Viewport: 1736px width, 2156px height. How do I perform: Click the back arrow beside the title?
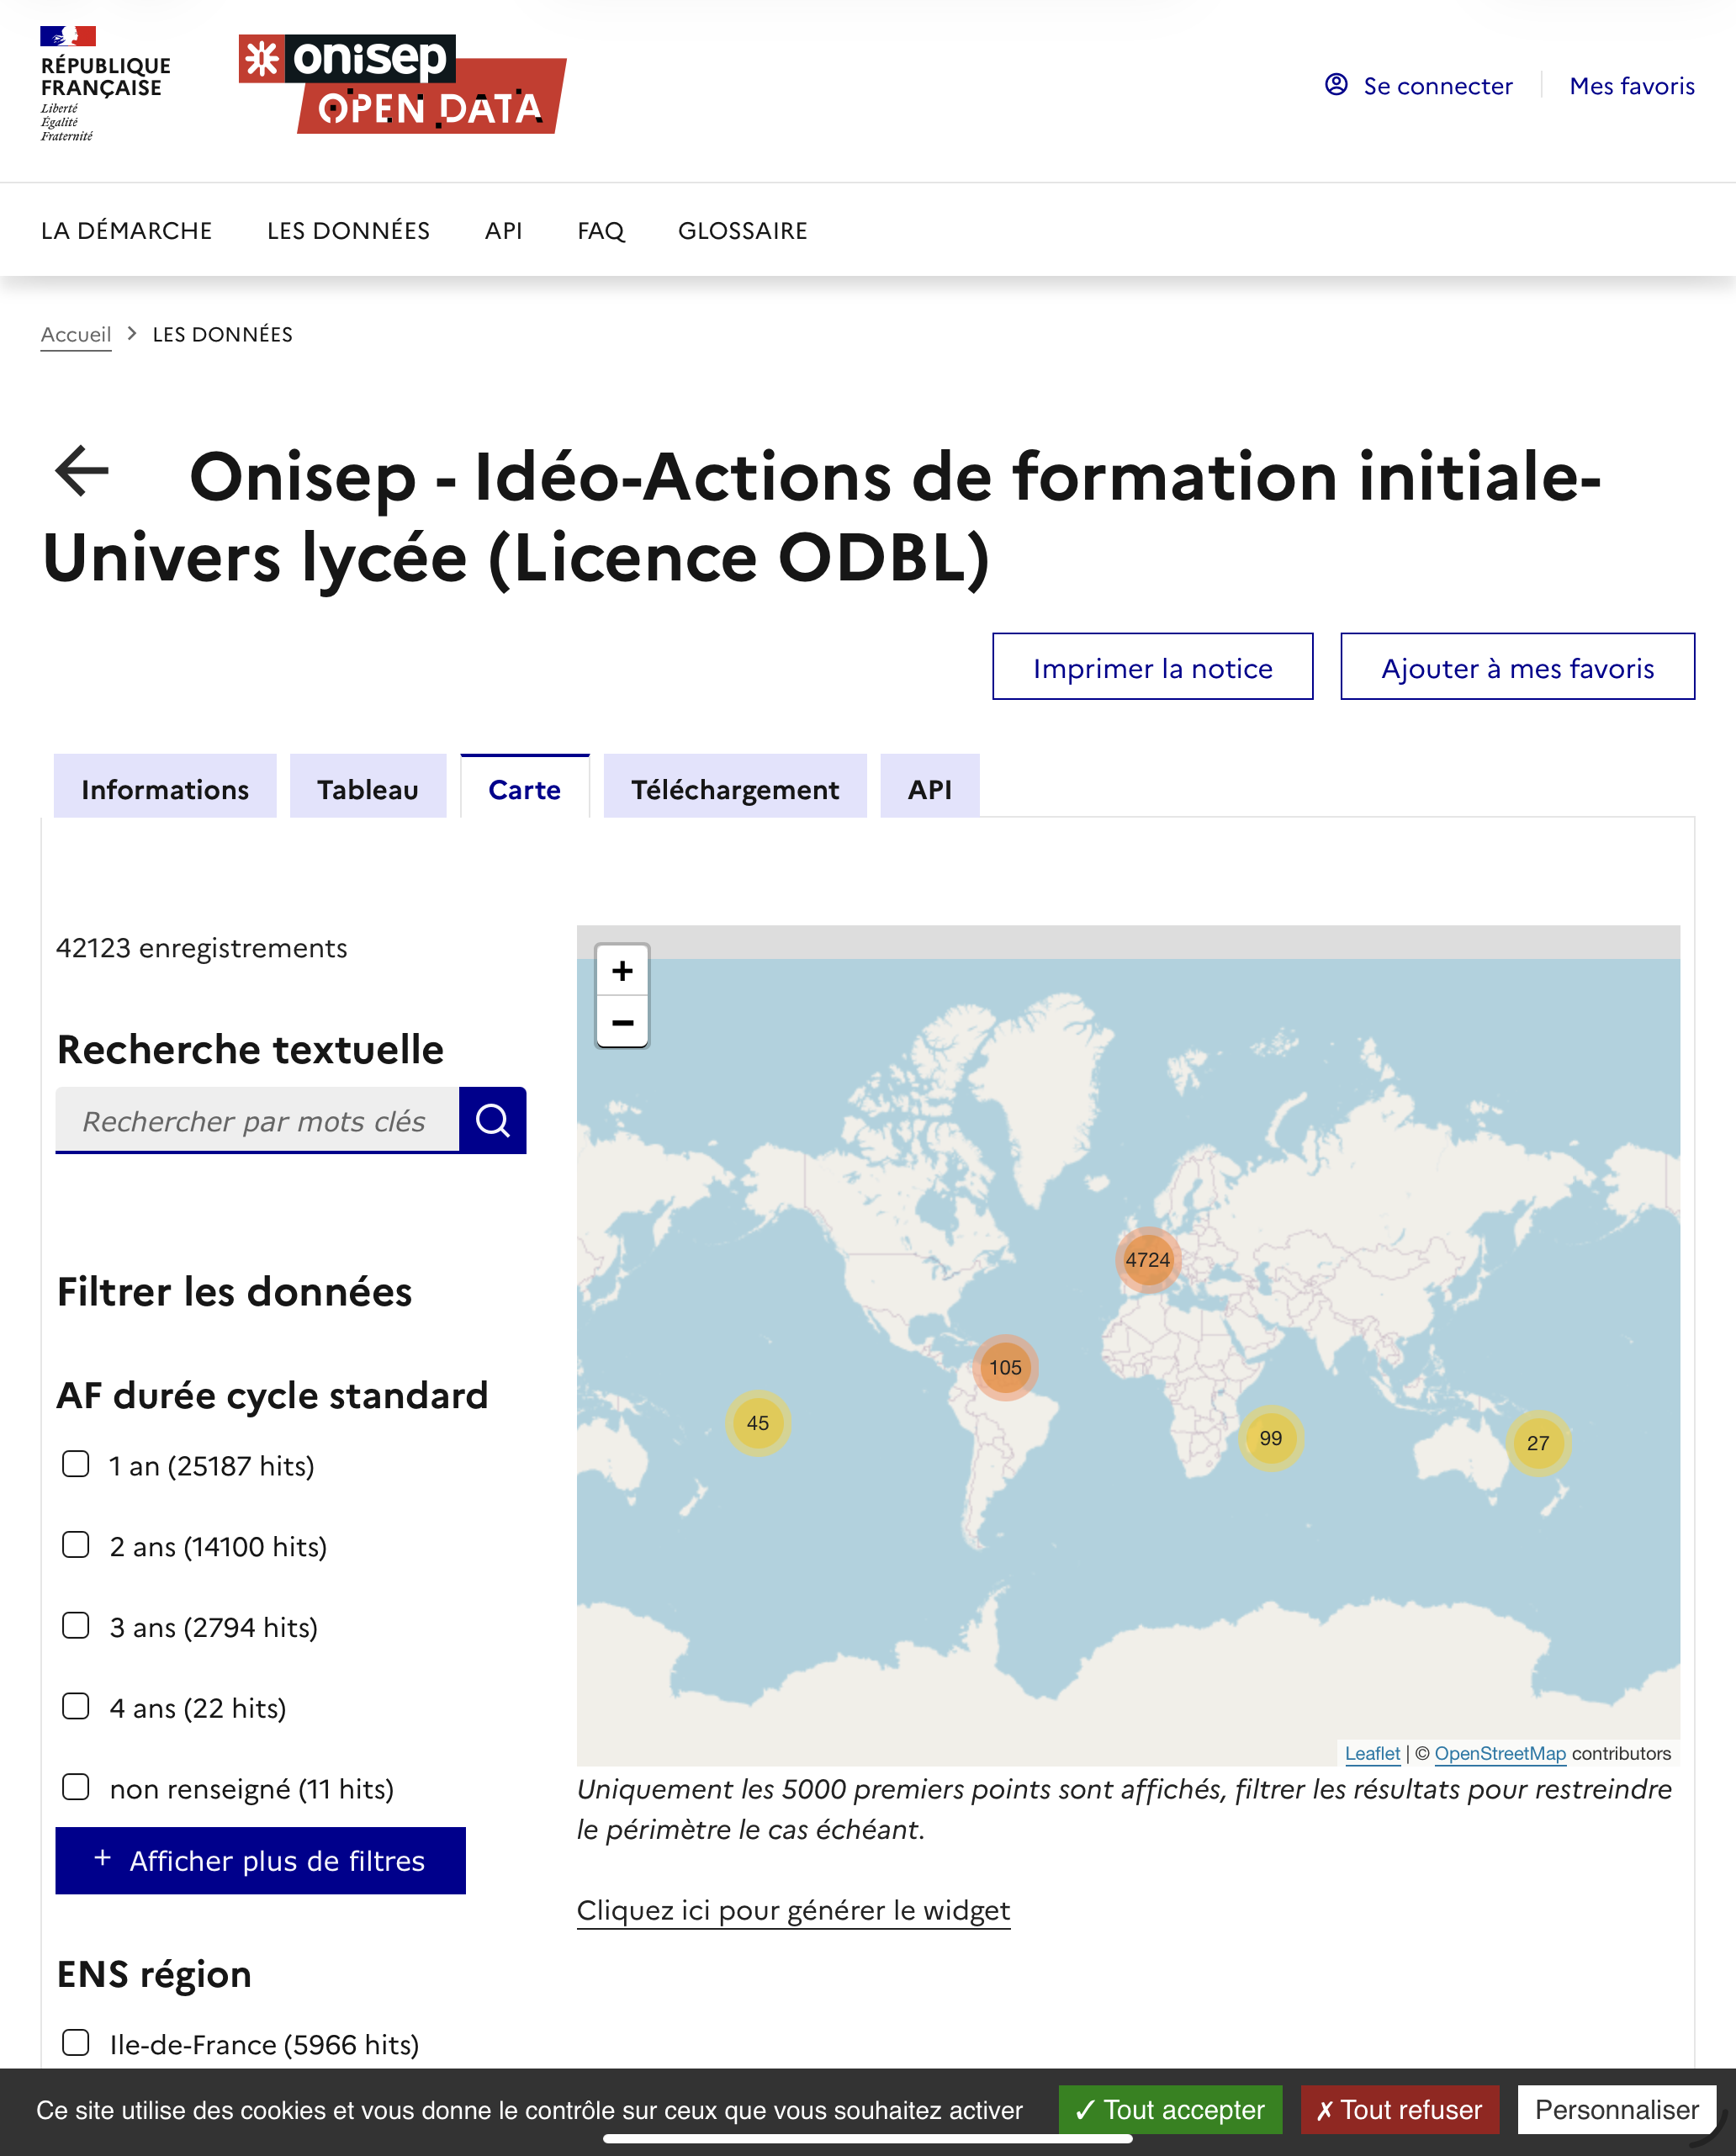82,471
